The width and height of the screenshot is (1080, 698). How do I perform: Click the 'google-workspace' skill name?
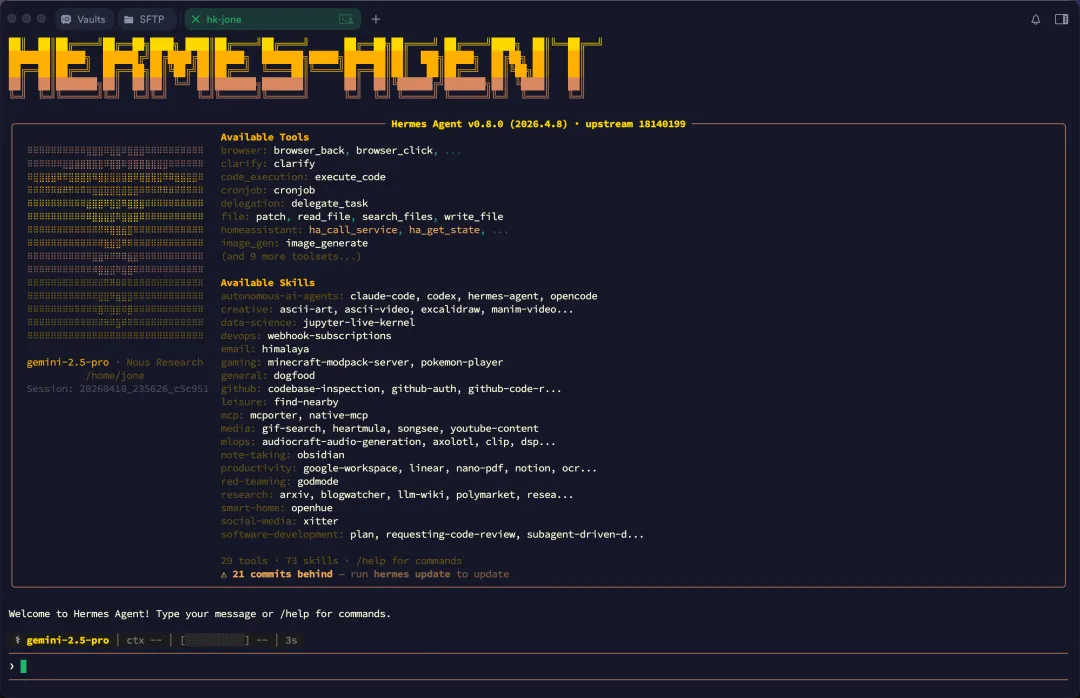tap(350, 469)
